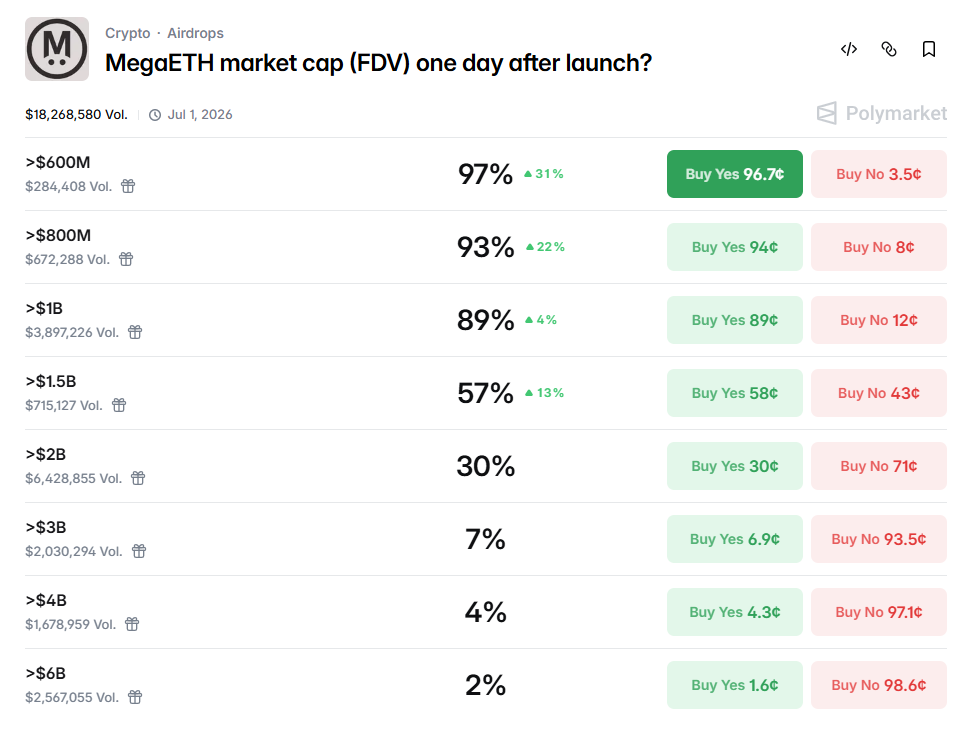This screenshot has width=974, height=734.
Task: Buy No at 98.6¢ for >$6B
Action: click(878, 685)
